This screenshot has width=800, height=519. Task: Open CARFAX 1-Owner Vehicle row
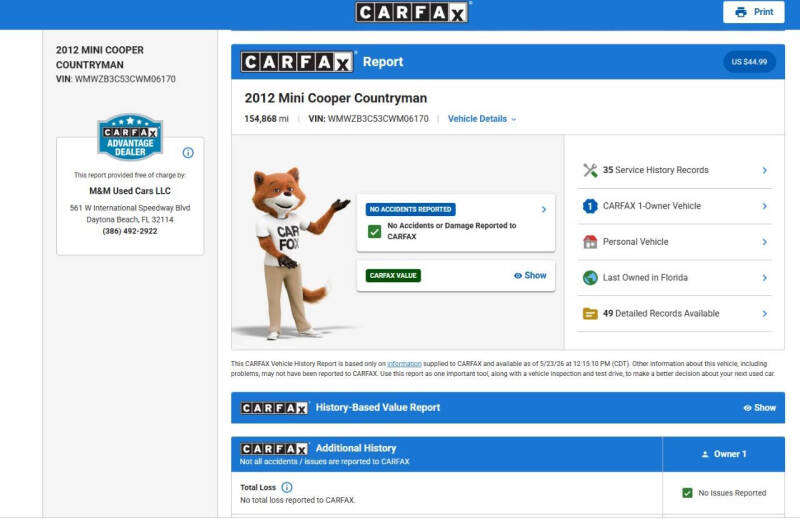tap(674, 206)
